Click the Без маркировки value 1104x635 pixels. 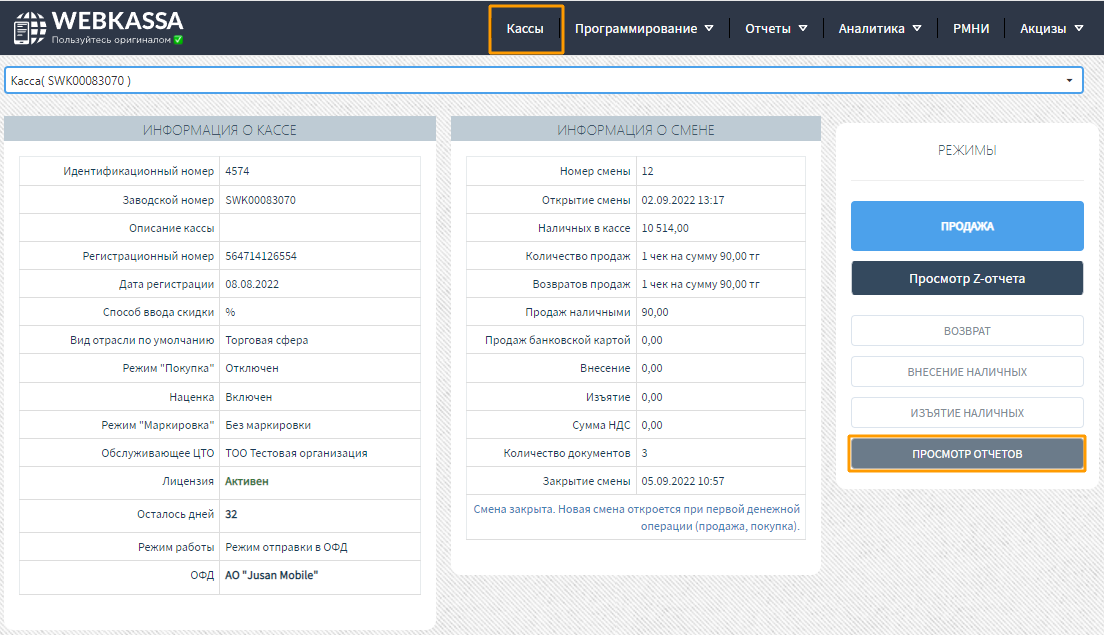click(x=268, y=425)
